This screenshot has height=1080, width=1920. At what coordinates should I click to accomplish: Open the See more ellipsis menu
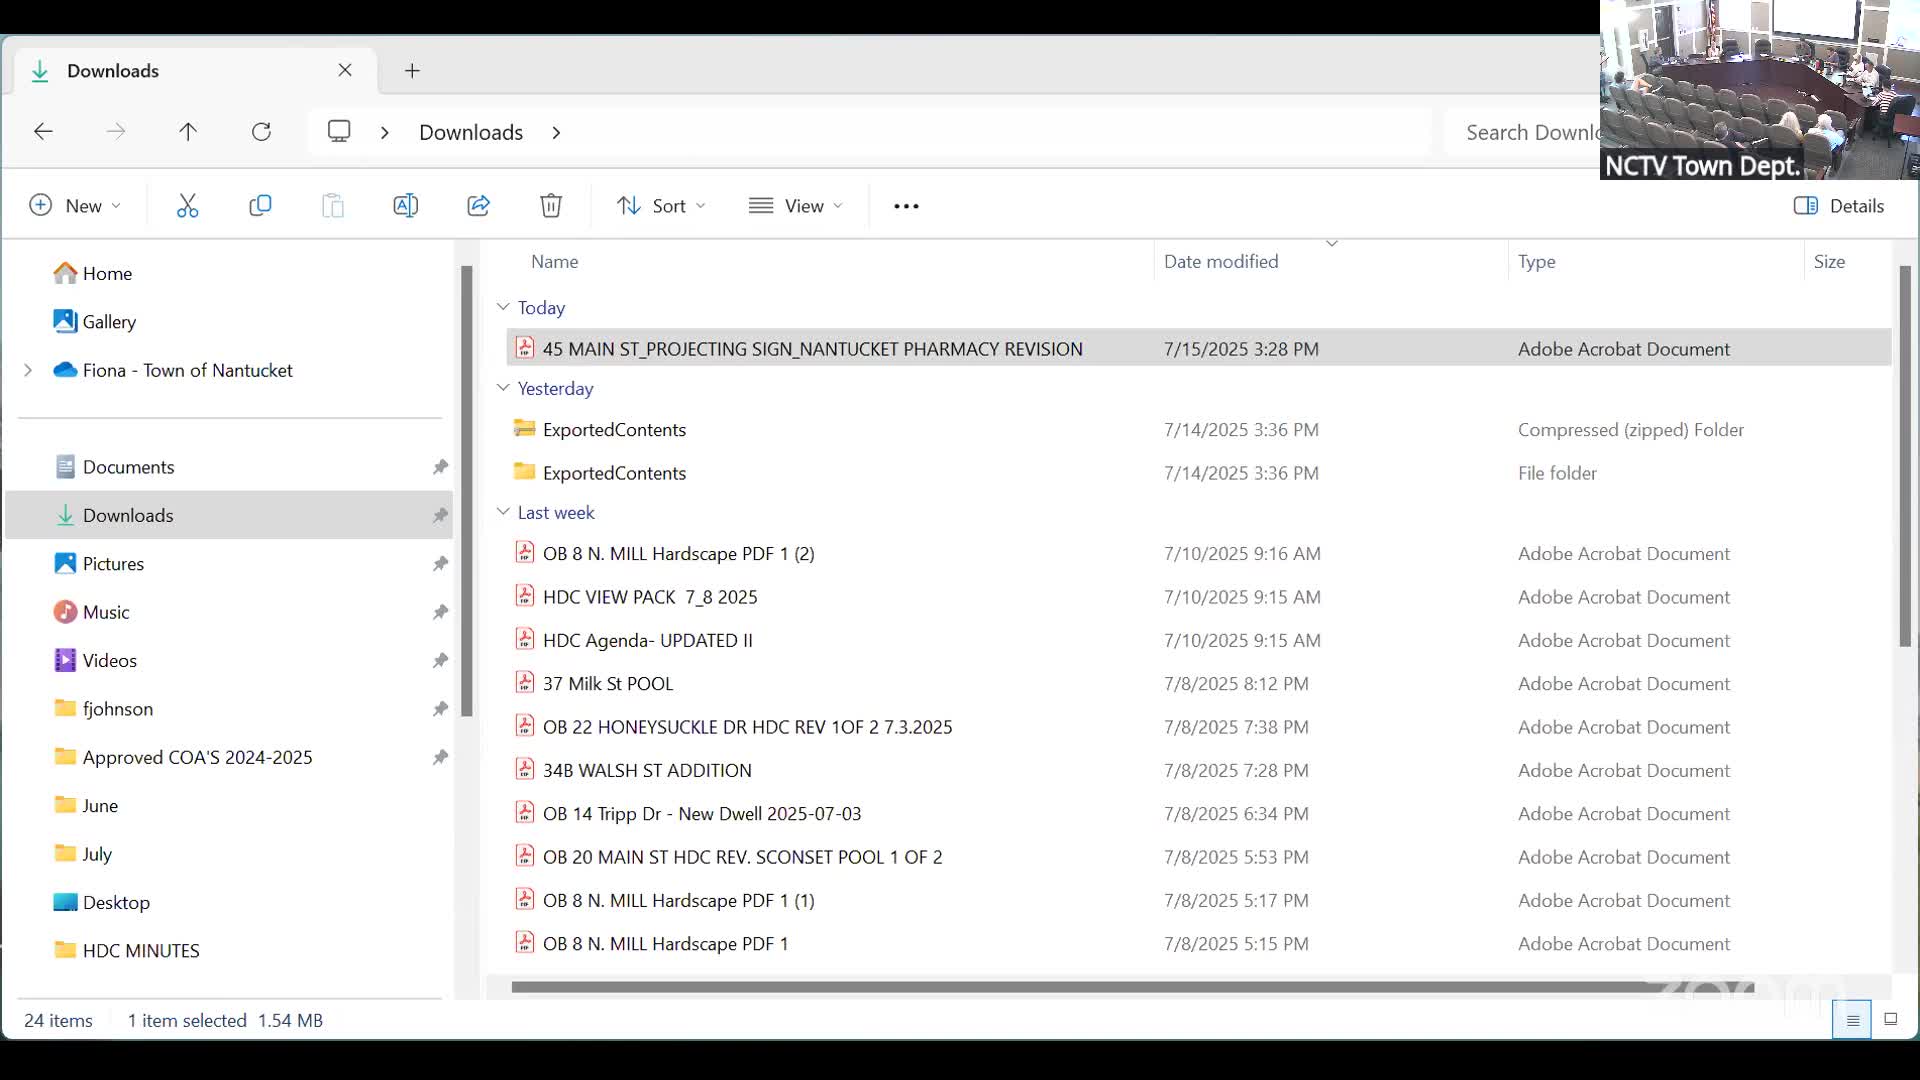[x=906, y=206]
